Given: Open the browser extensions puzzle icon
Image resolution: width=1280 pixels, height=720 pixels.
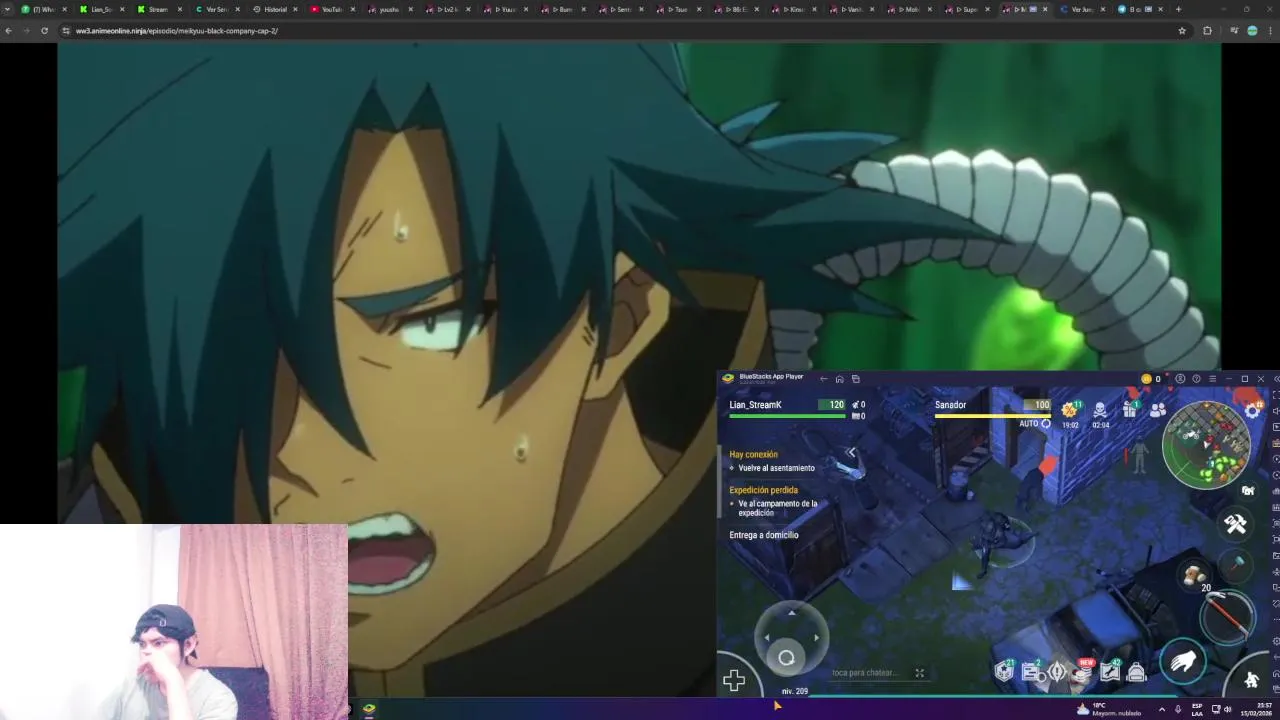Looking at the screenshot, I should (x=1207, y=31).
